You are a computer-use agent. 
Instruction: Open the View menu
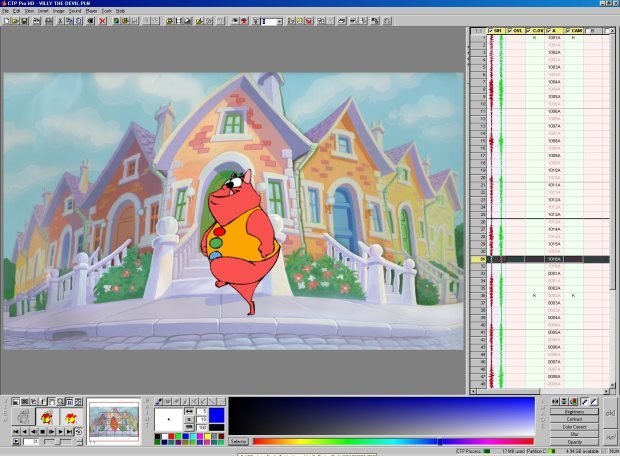[x=29, y=11]
